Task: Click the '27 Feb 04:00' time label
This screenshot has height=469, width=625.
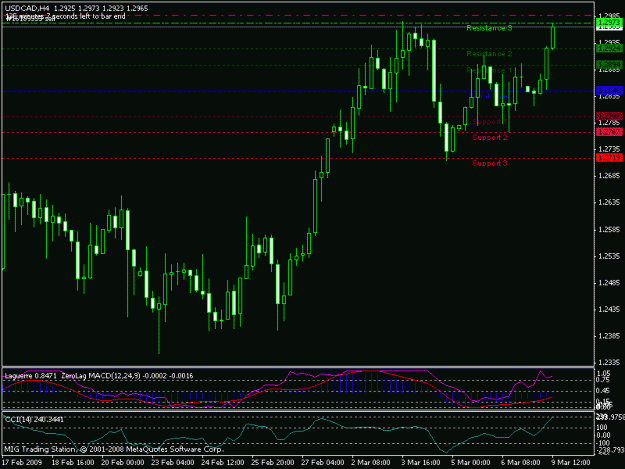Action: [x=322, y=463]
